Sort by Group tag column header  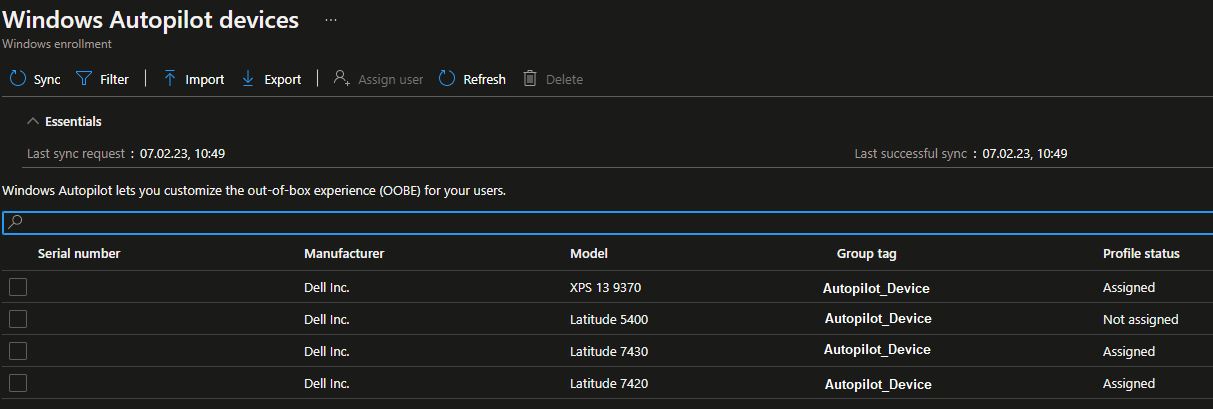[866, 254]
